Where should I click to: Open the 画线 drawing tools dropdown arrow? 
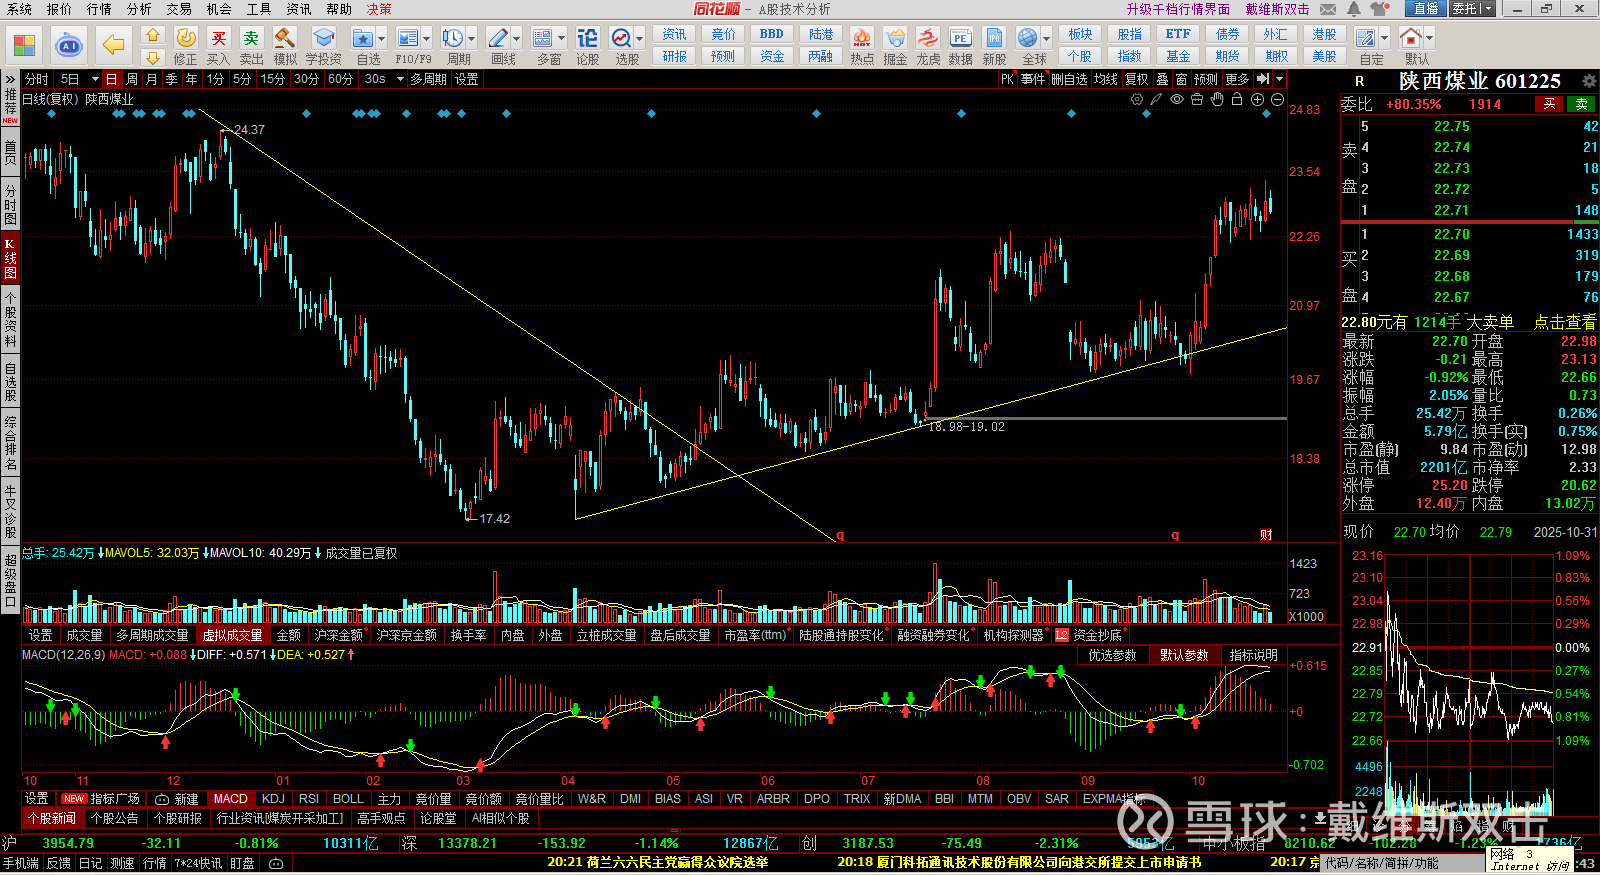[x=517, y=39]
